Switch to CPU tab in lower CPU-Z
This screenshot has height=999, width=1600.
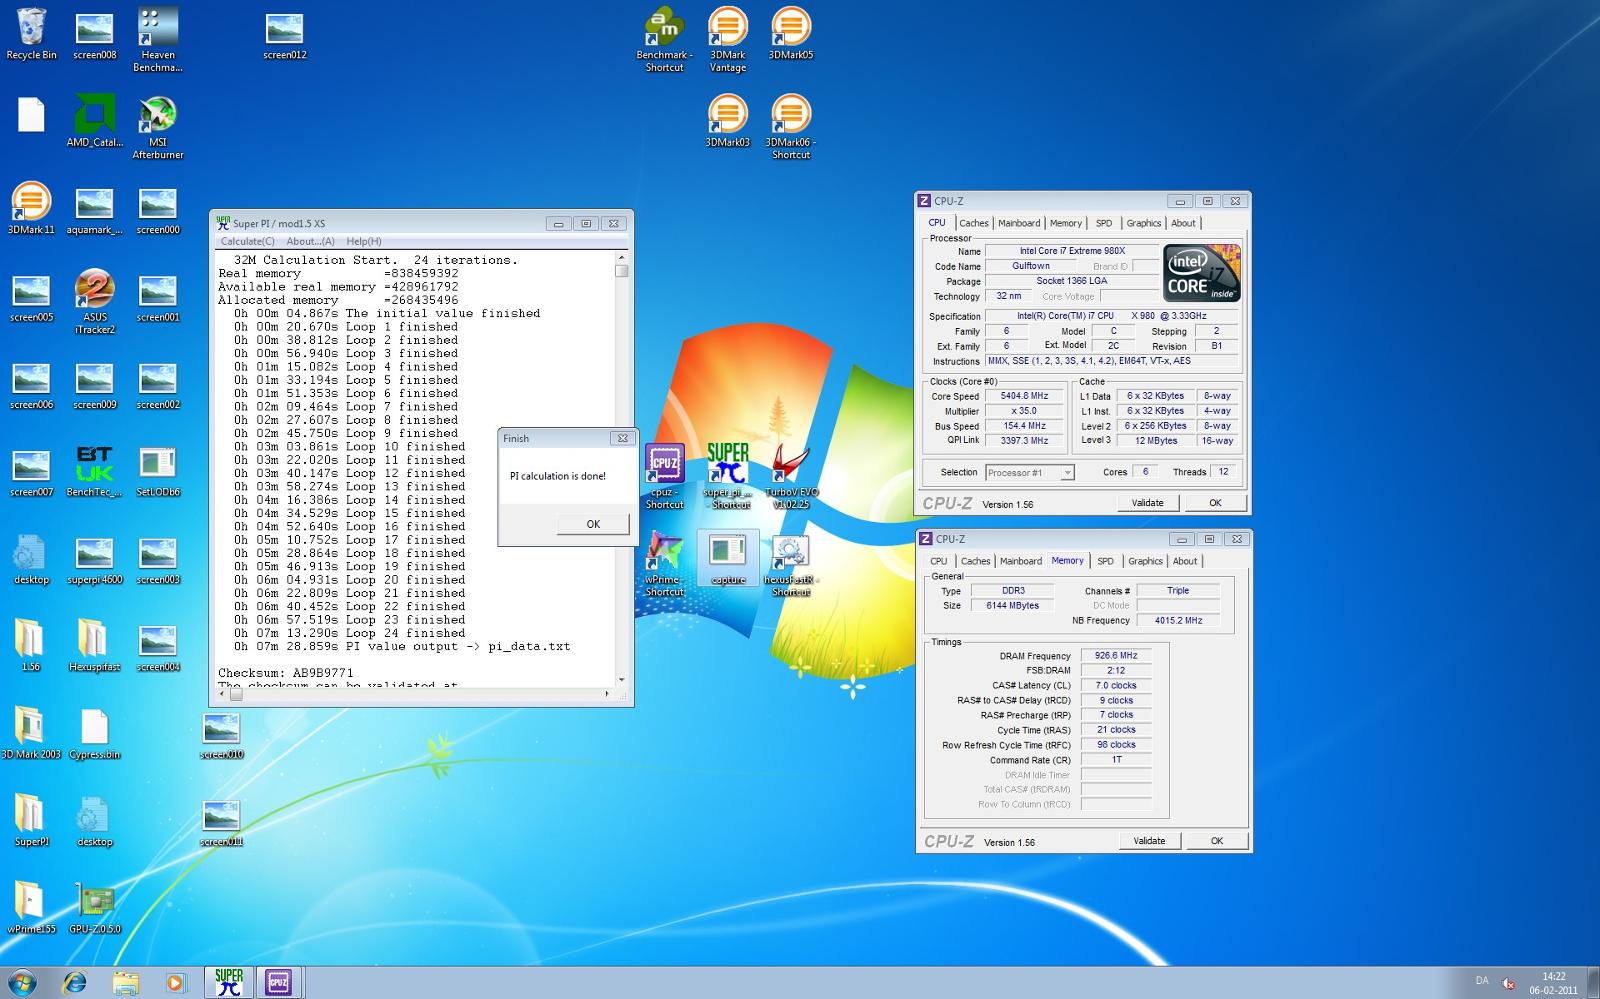[x=938, y=561]
